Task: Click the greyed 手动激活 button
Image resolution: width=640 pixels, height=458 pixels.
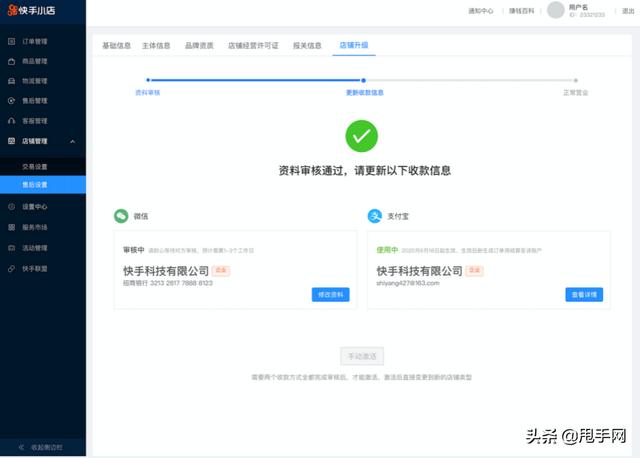Action: [362, 356]
